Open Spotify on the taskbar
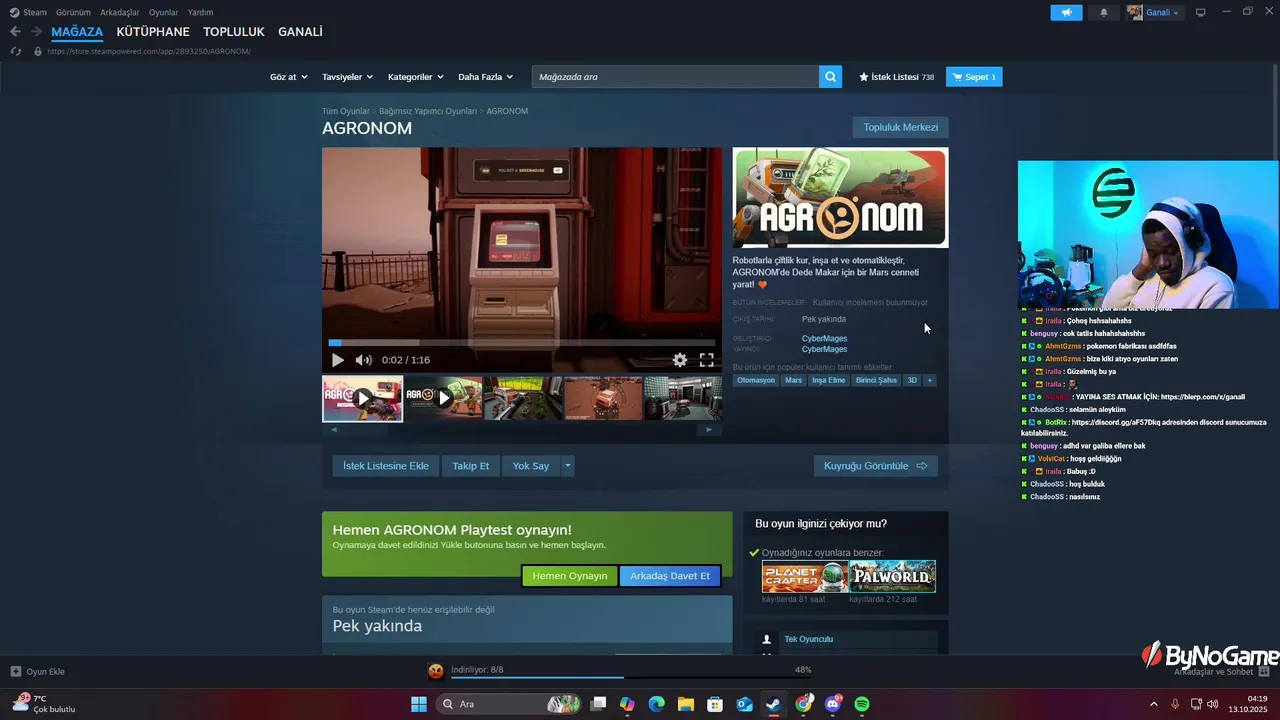 click(x=862, y=704)
